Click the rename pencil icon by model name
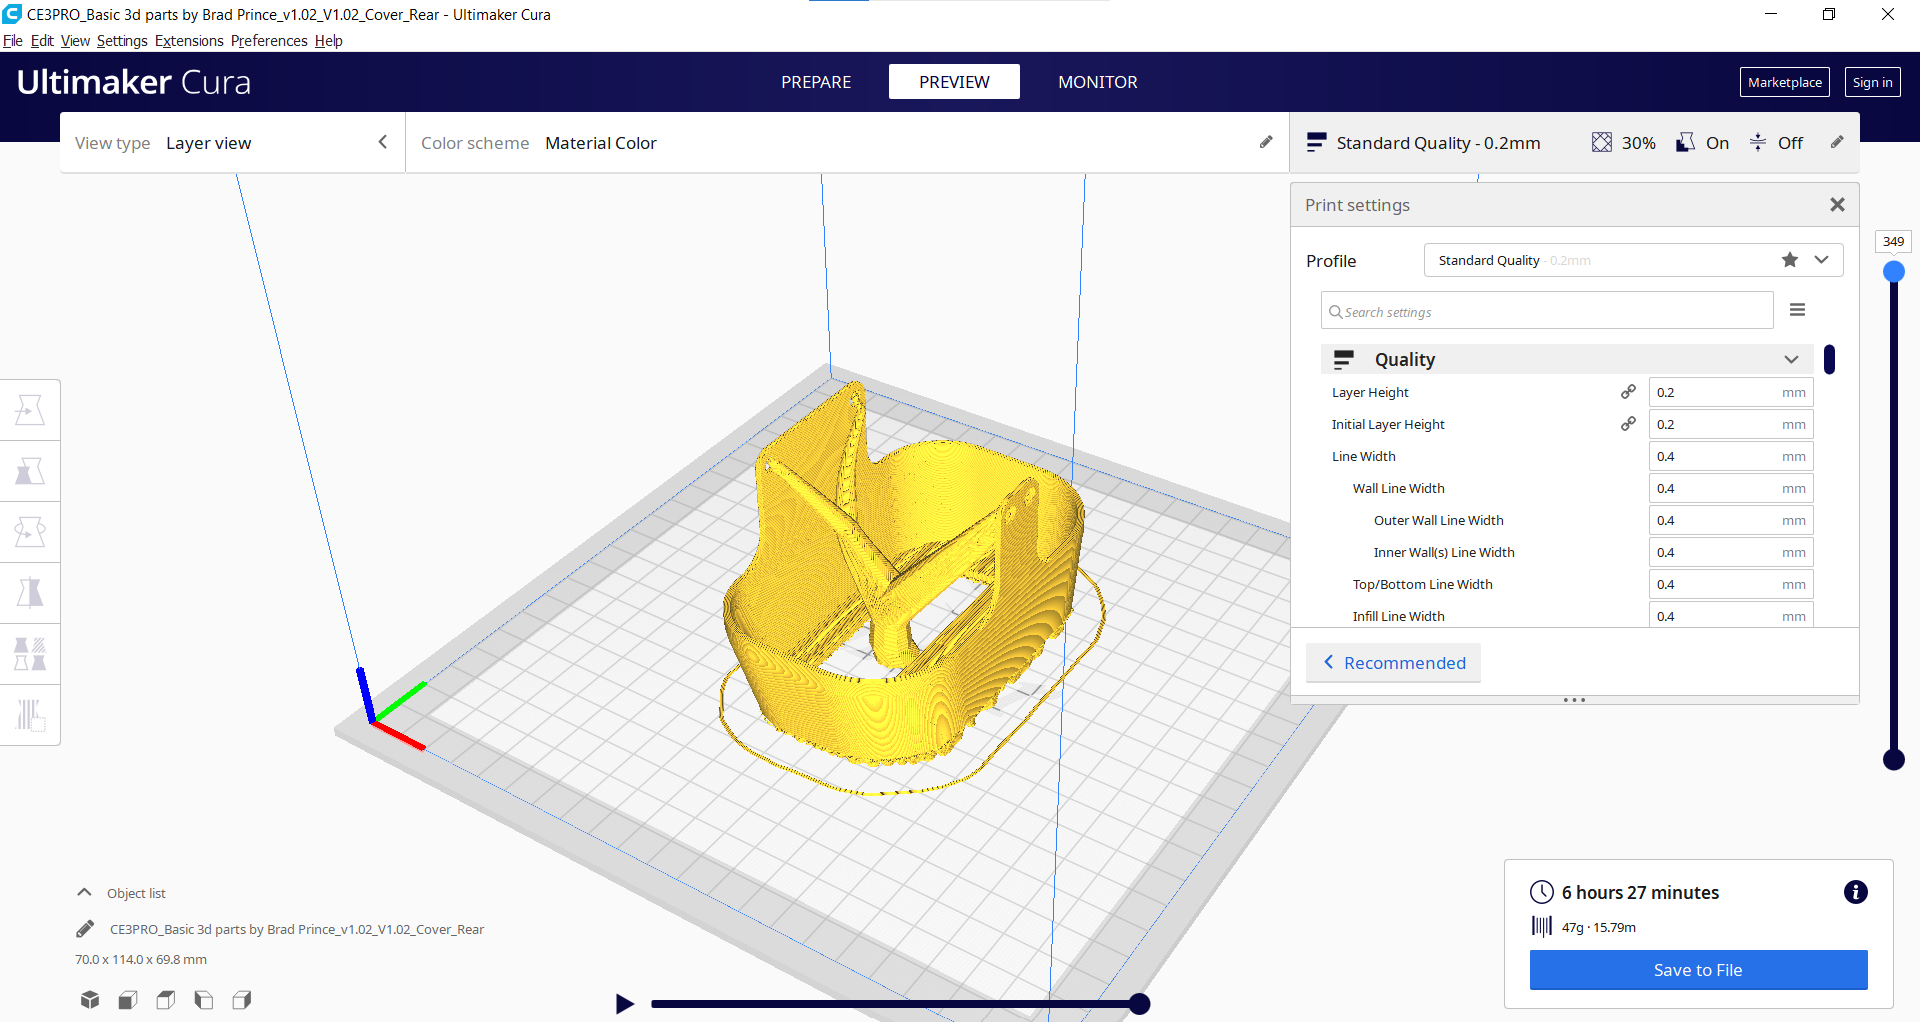Viewport: 1920px width, 1022px height. click(85, 929)
